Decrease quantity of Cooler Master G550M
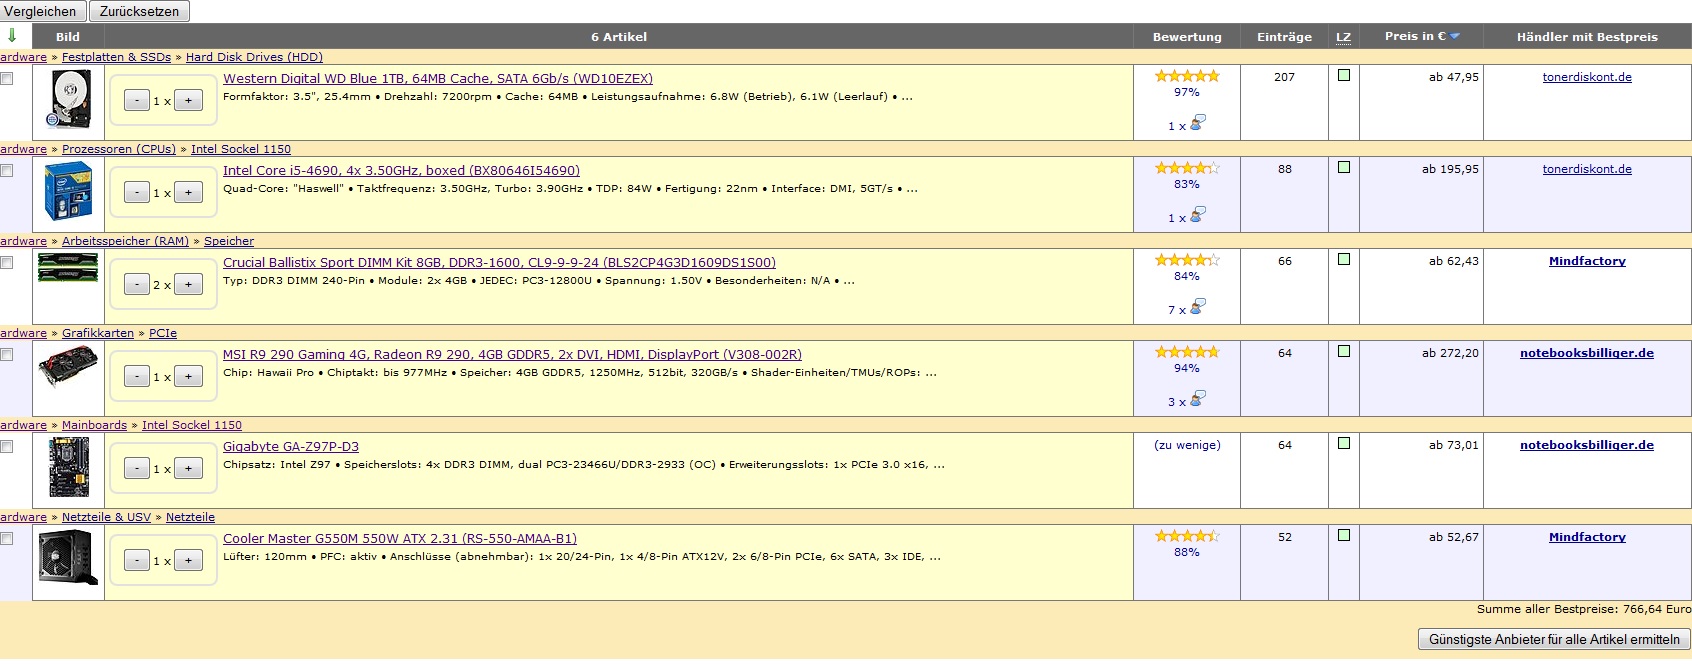1692x664 pixels. click(x=137, y=560)
